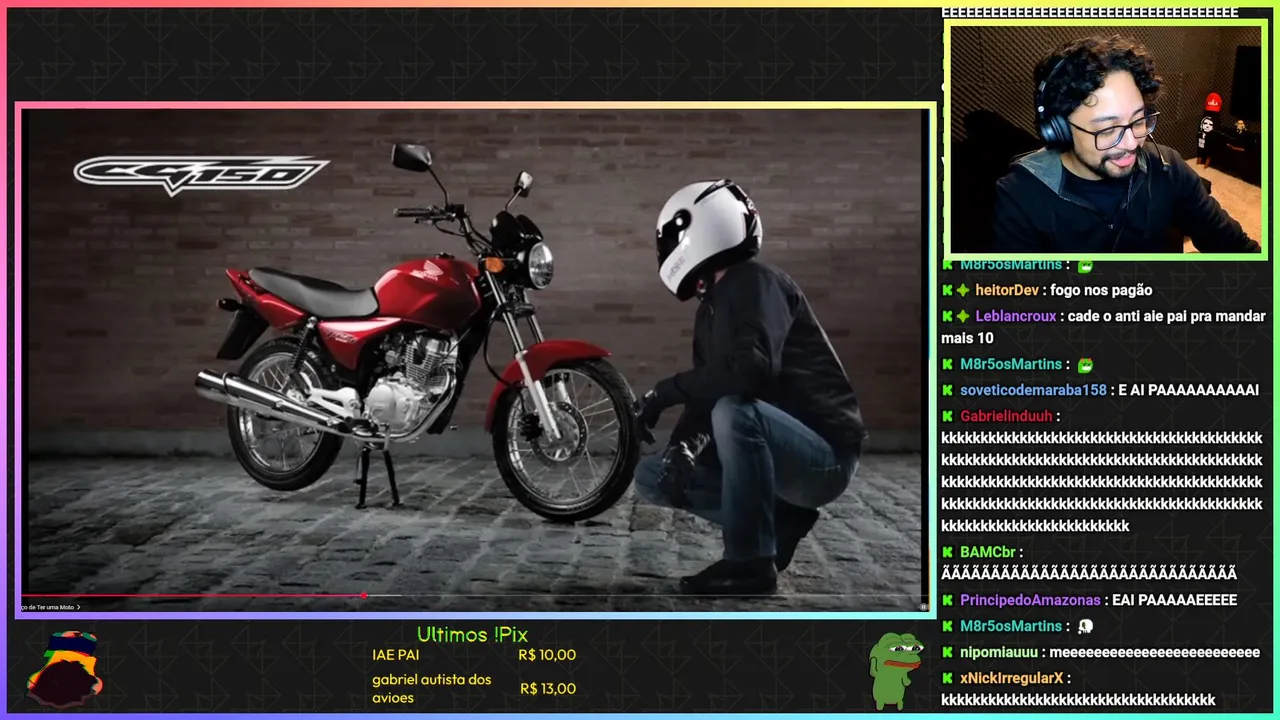Click the green badge beside nipomiauuu

pyautogui.click(x=947, y=652)
